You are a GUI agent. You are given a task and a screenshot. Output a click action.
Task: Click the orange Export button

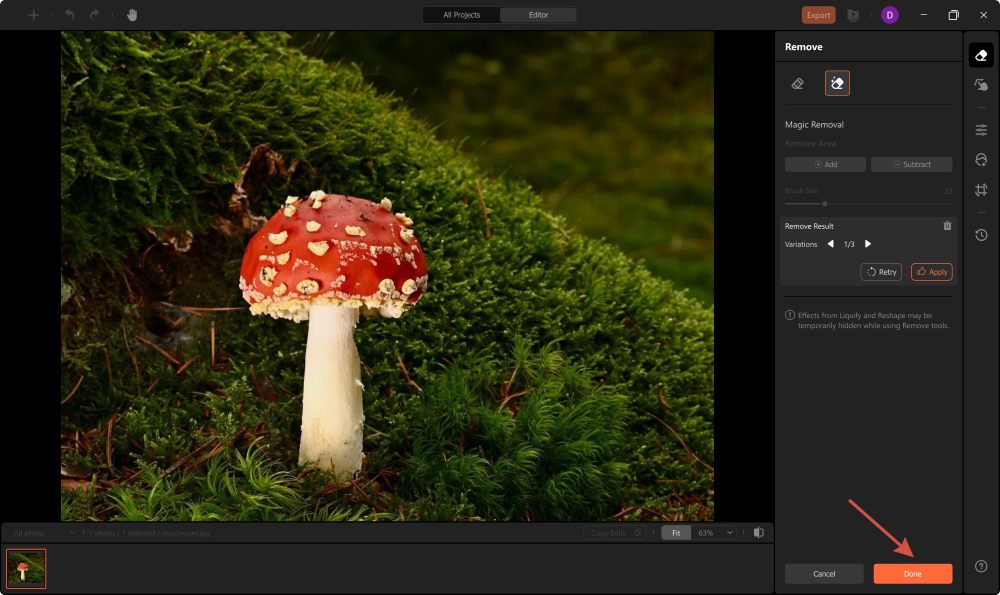coord(817,15)
